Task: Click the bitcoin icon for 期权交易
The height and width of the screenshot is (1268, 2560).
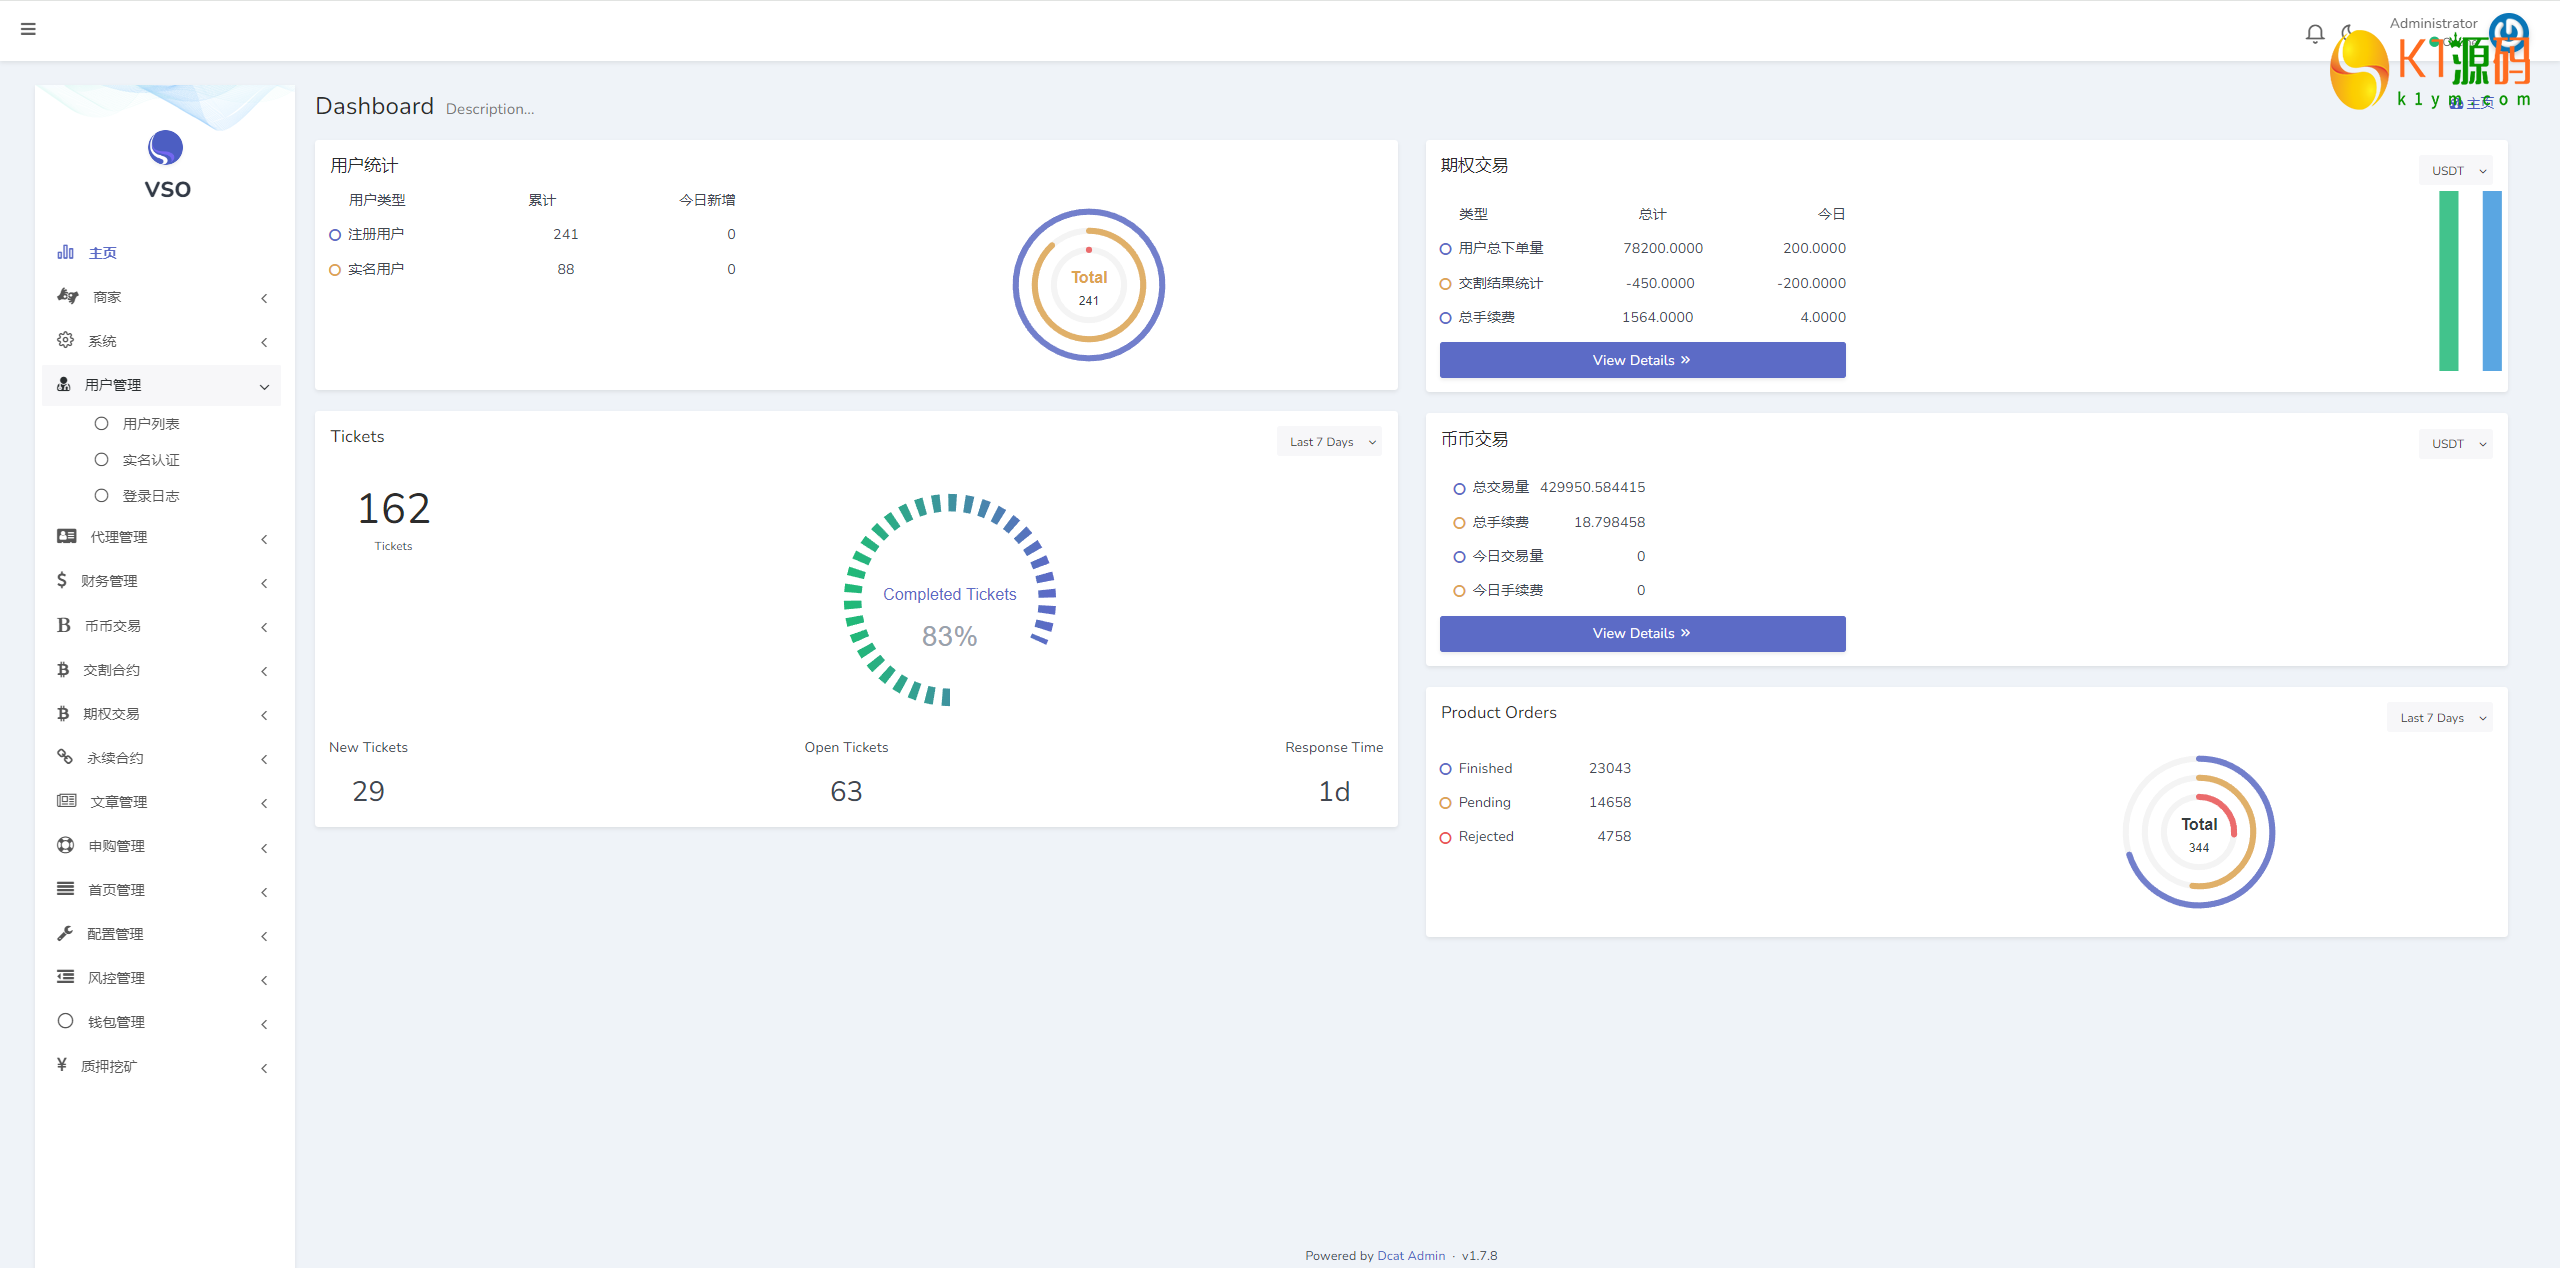Action: pyautogui.click(x=63, y=713)
